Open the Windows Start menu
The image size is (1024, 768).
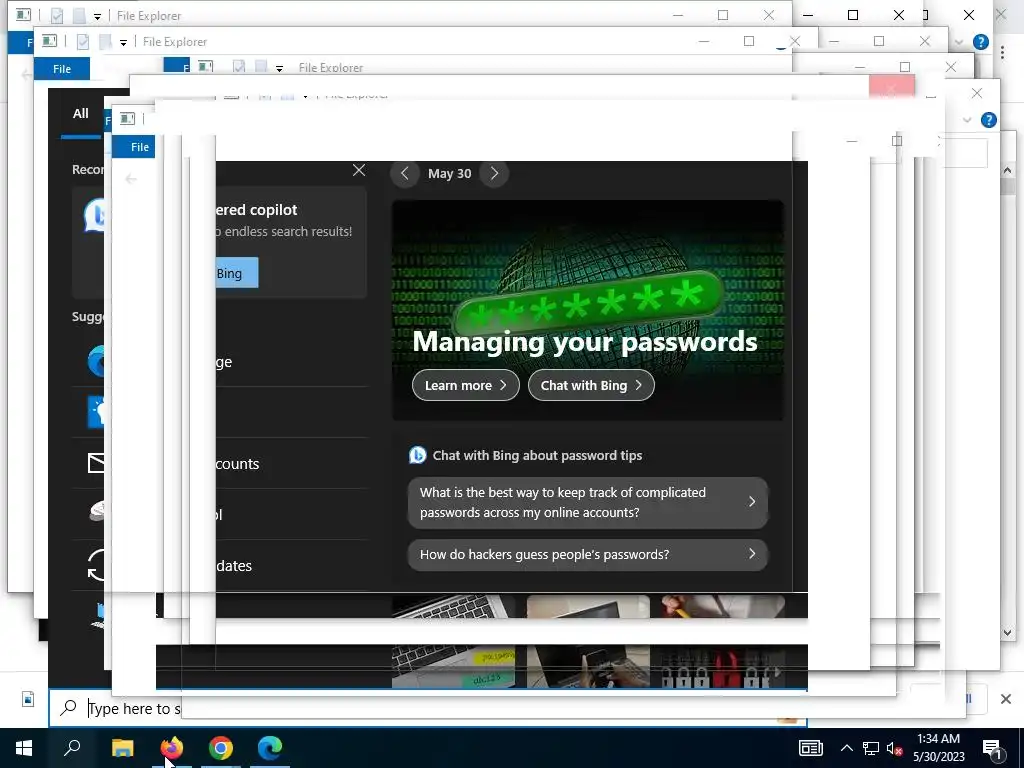pyautogui.click(x=24, y=748)
